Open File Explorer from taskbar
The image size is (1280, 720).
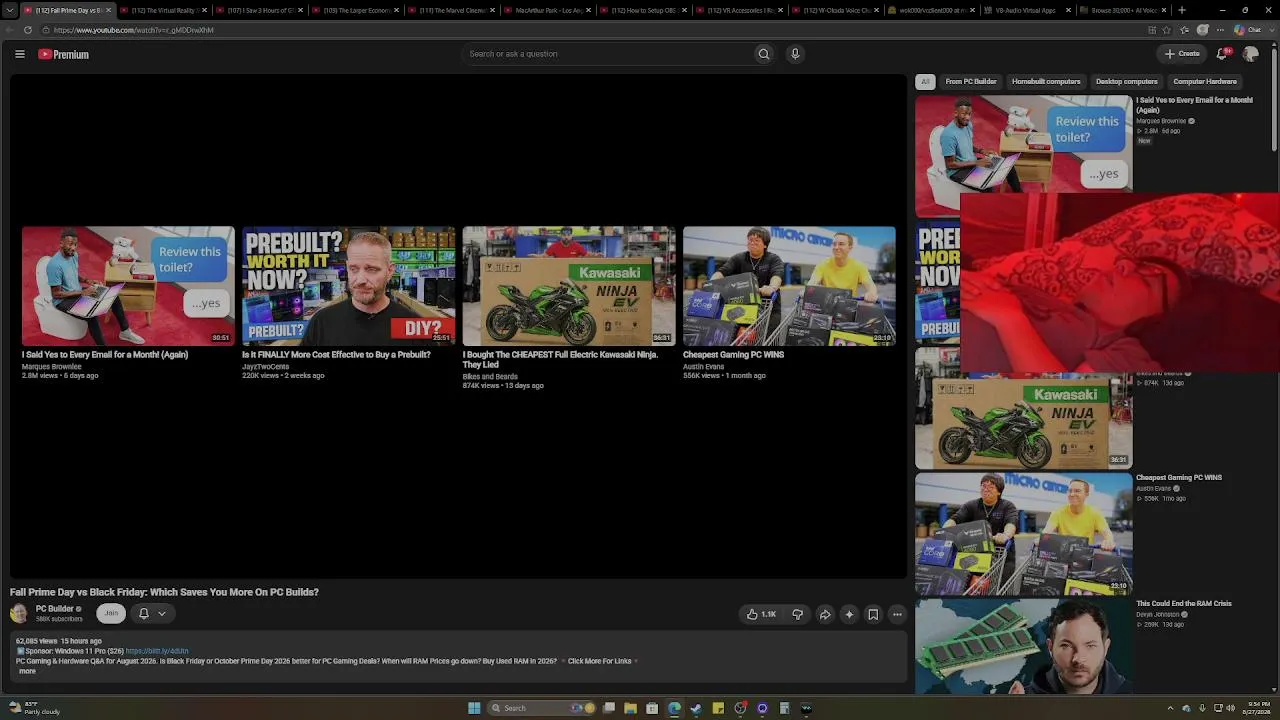pos(630,708)
